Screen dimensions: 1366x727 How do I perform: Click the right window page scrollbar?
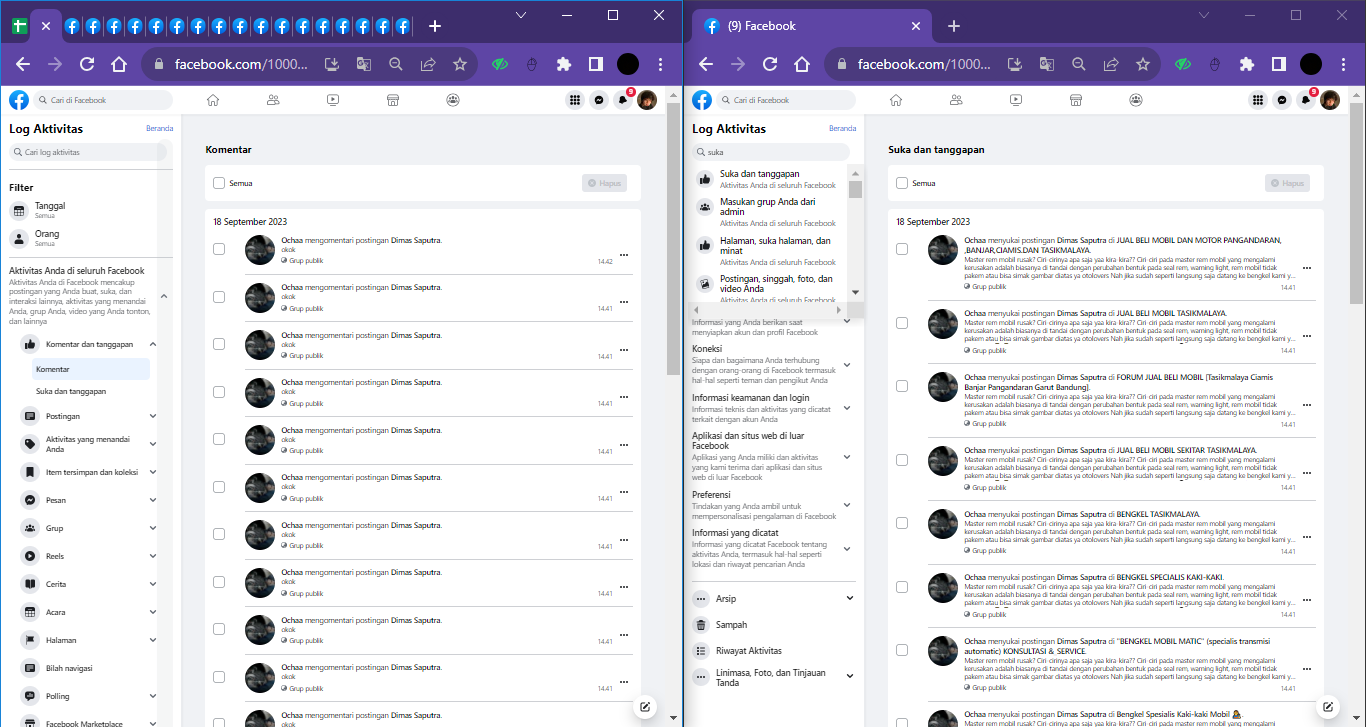(1356, 202)
